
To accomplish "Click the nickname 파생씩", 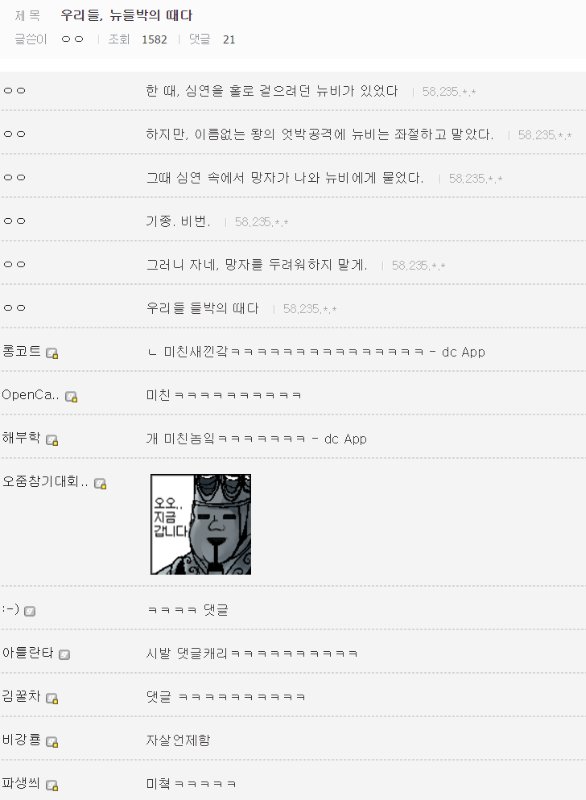I will pos(21,783).
